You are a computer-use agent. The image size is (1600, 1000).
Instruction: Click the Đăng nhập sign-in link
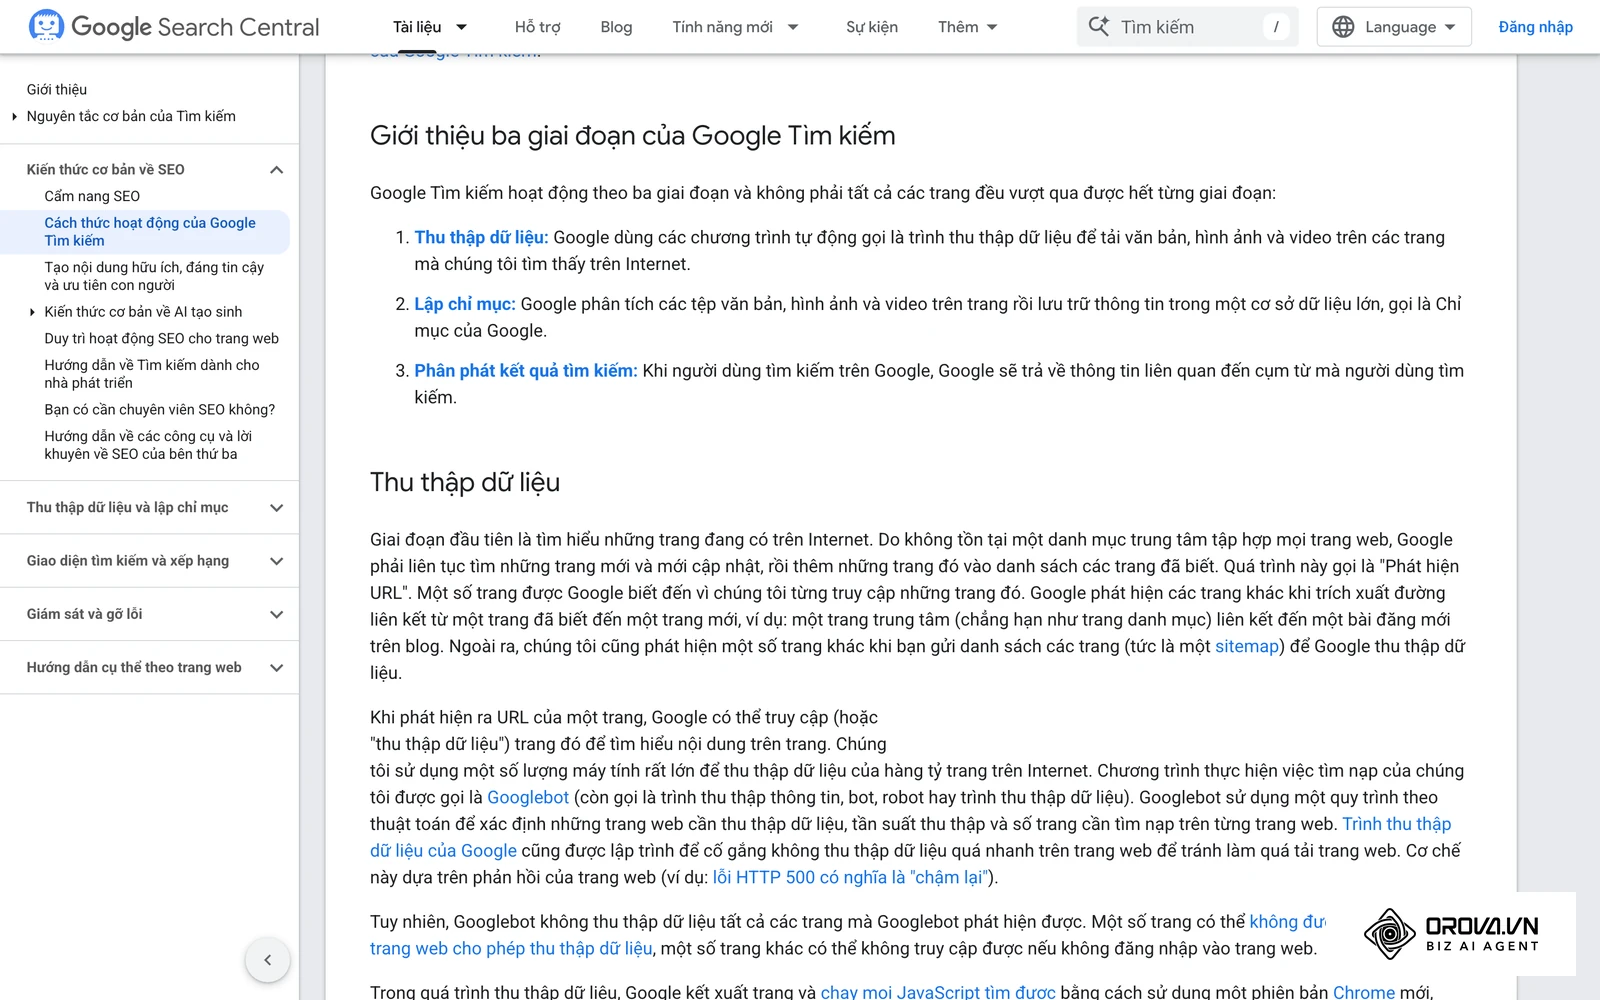(1535, 27)
